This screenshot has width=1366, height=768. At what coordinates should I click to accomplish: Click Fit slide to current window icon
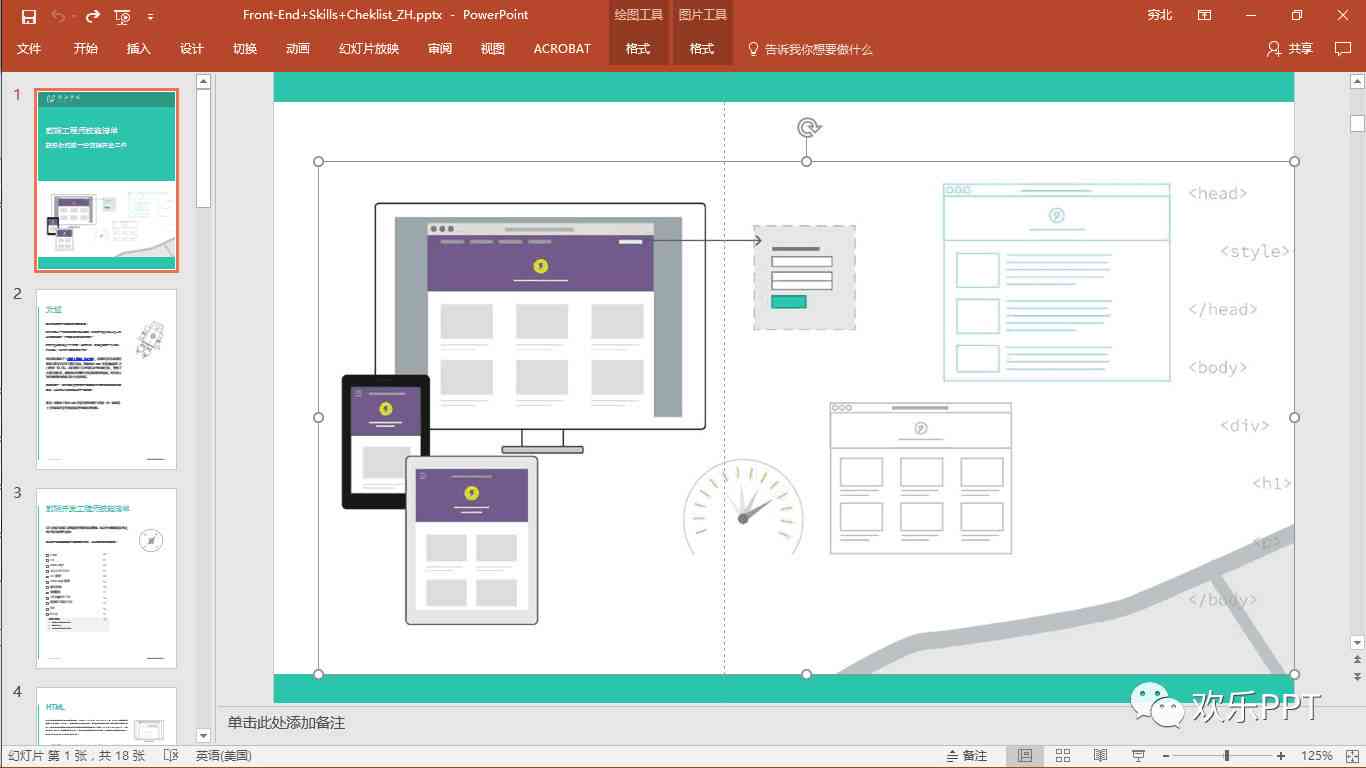[x=1350, y=756]
